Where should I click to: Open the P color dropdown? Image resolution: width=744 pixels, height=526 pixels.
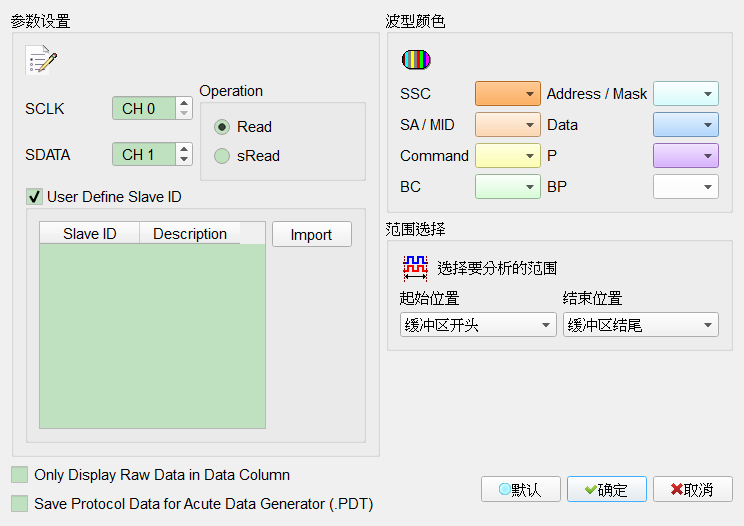(686, 156)
